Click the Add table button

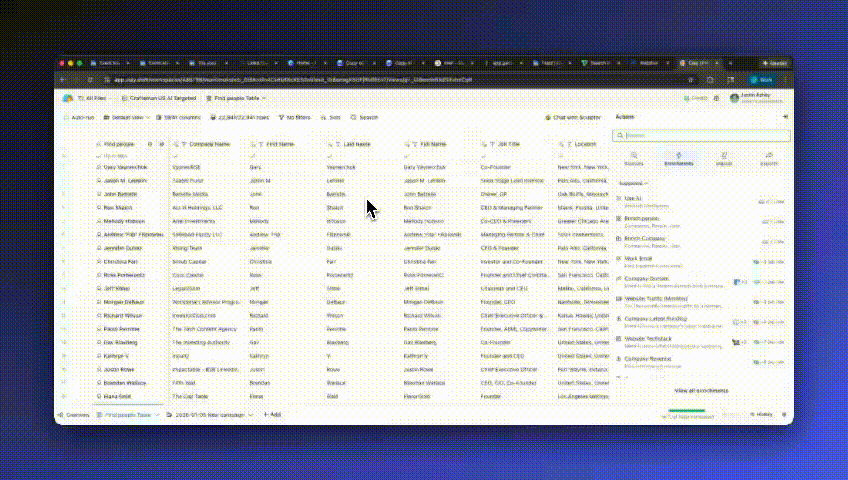[272, 415]
